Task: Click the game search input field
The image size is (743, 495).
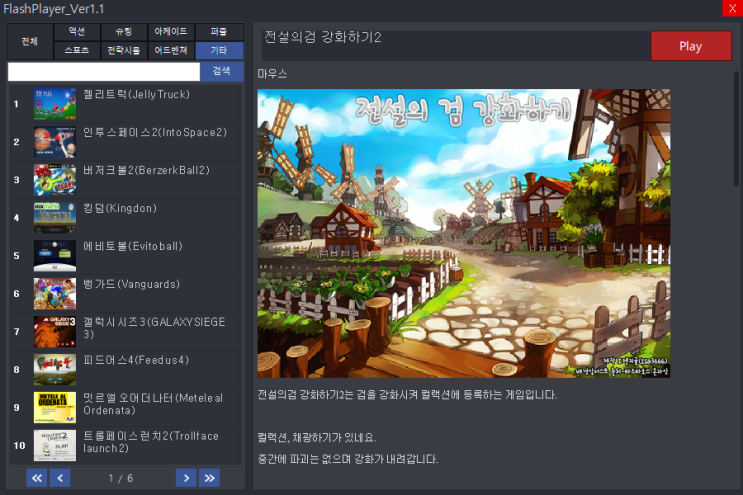Action: [104, 72]
